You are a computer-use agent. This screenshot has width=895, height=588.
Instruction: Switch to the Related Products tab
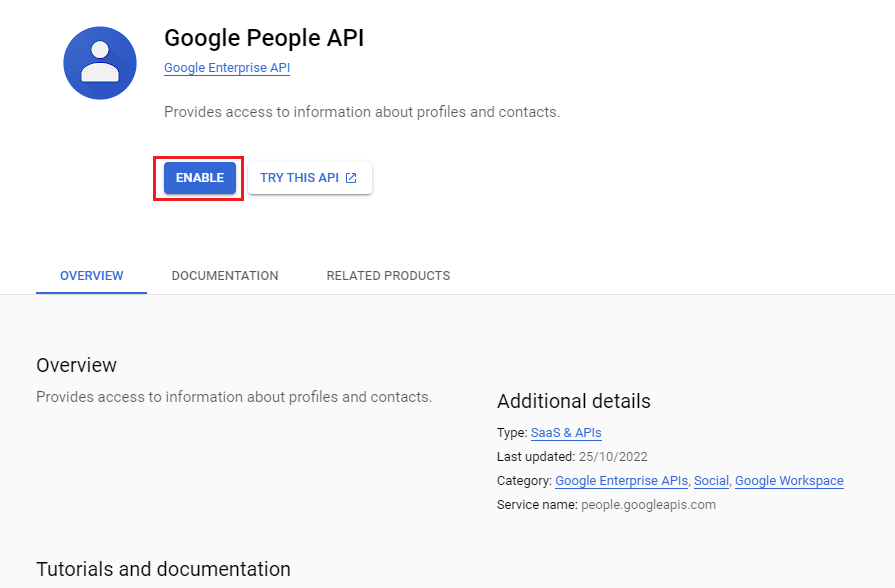click(388, 276)
